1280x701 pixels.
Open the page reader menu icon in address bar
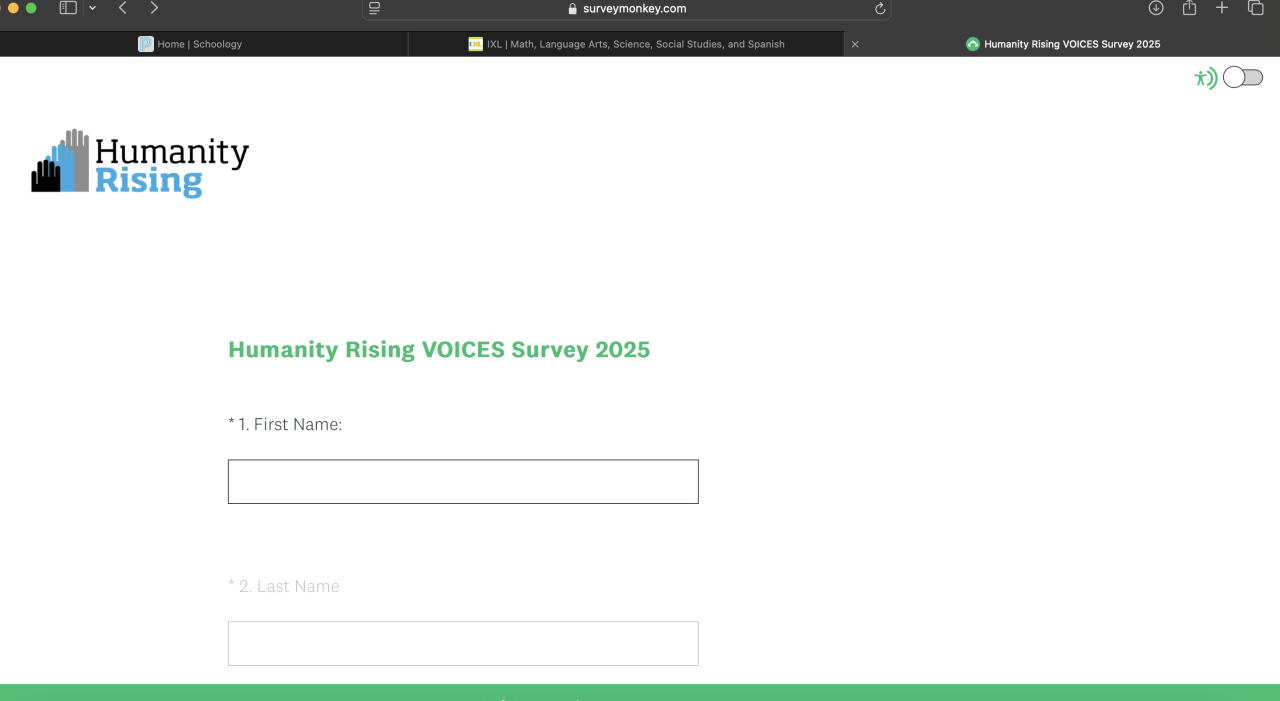[375, 8]
